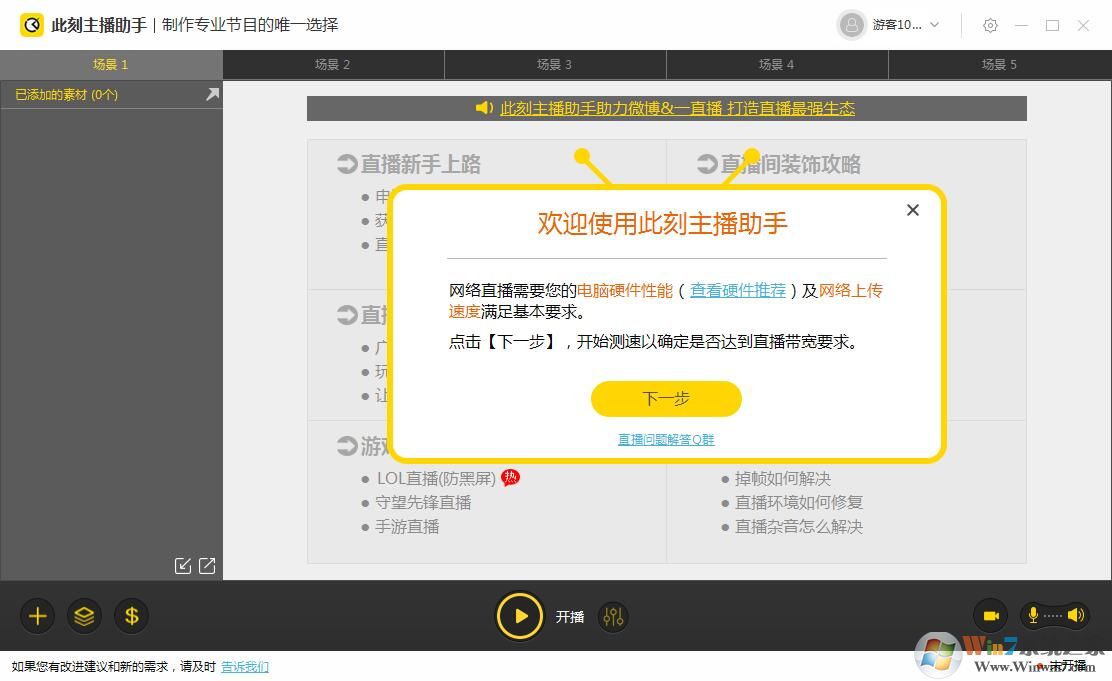Screen dimensions: 1112x681
Task: Click the edit icon below the material panel
Action: [x=183, y=565]
